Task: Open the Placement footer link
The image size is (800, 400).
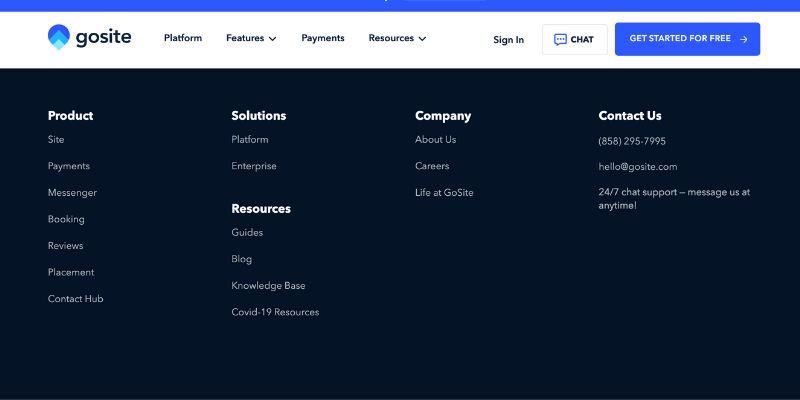Action: pyautogui.click(x=71, y=272)
